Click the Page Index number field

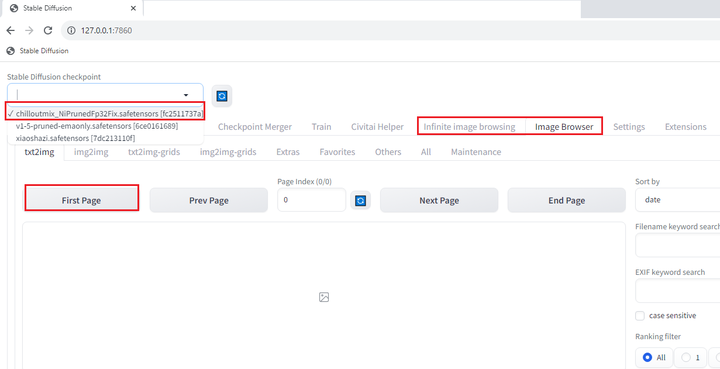[311, 200]
